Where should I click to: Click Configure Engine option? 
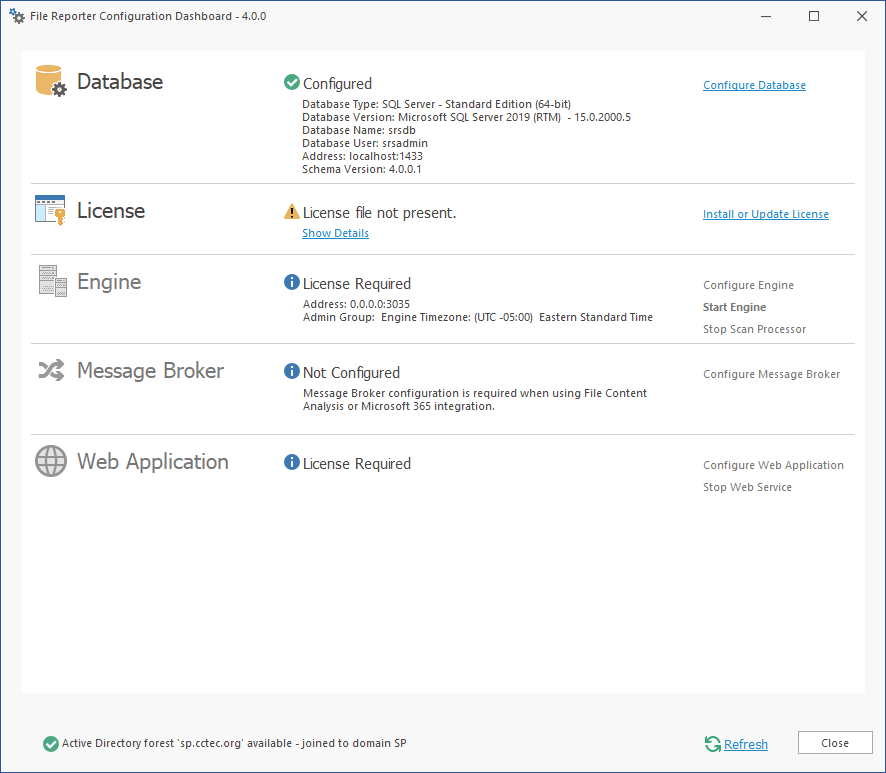(748, 285)
